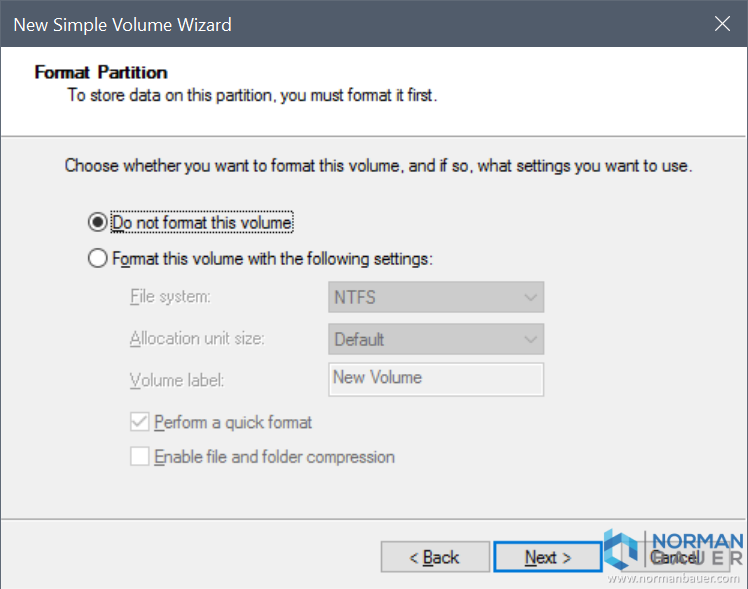The height and width of the screenshot is (589, 748).
Task: Toggle the 'Perform a quick format' checkbox
Action: tap(141, 423)
